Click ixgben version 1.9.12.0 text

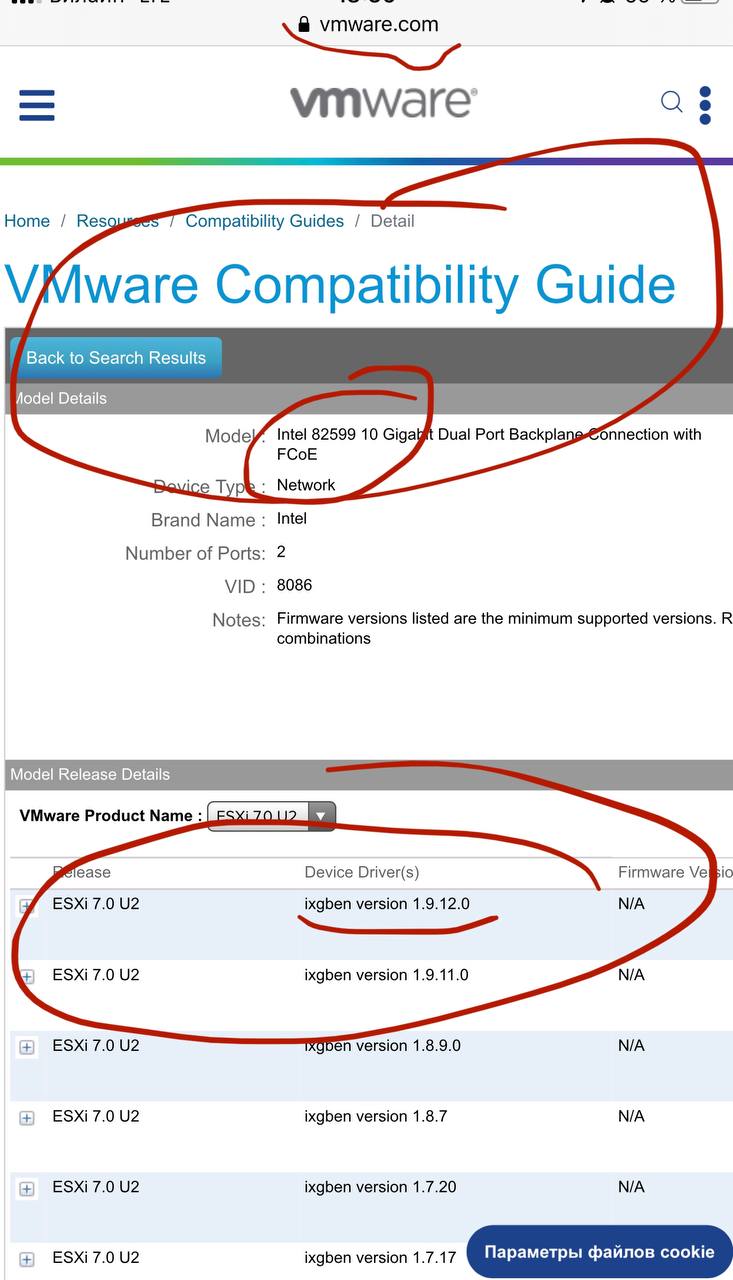click(x=387, y=904)
